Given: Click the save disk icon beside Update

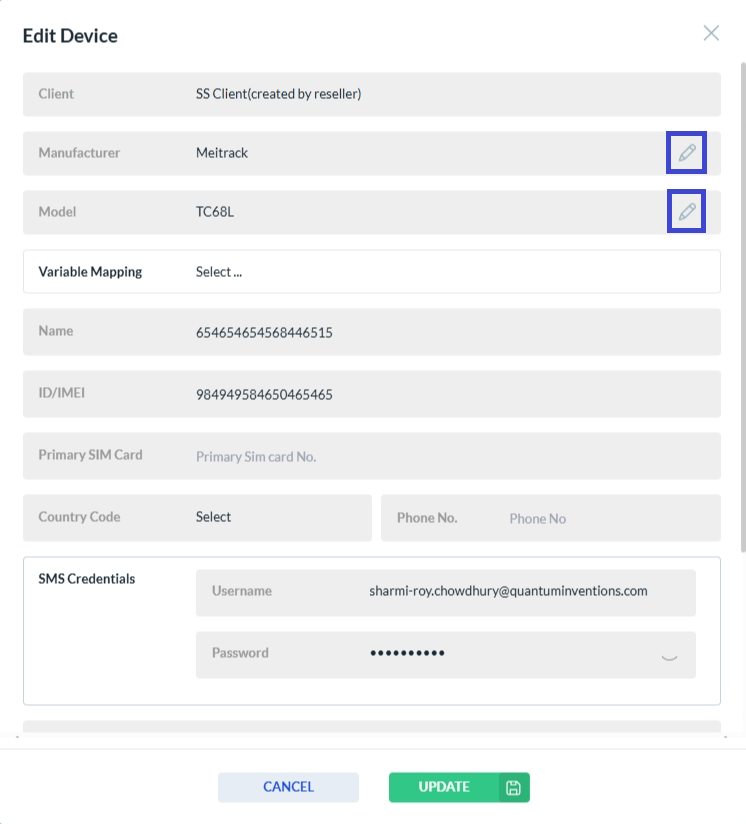Looking at the screenshot, I should pos(514,788).
